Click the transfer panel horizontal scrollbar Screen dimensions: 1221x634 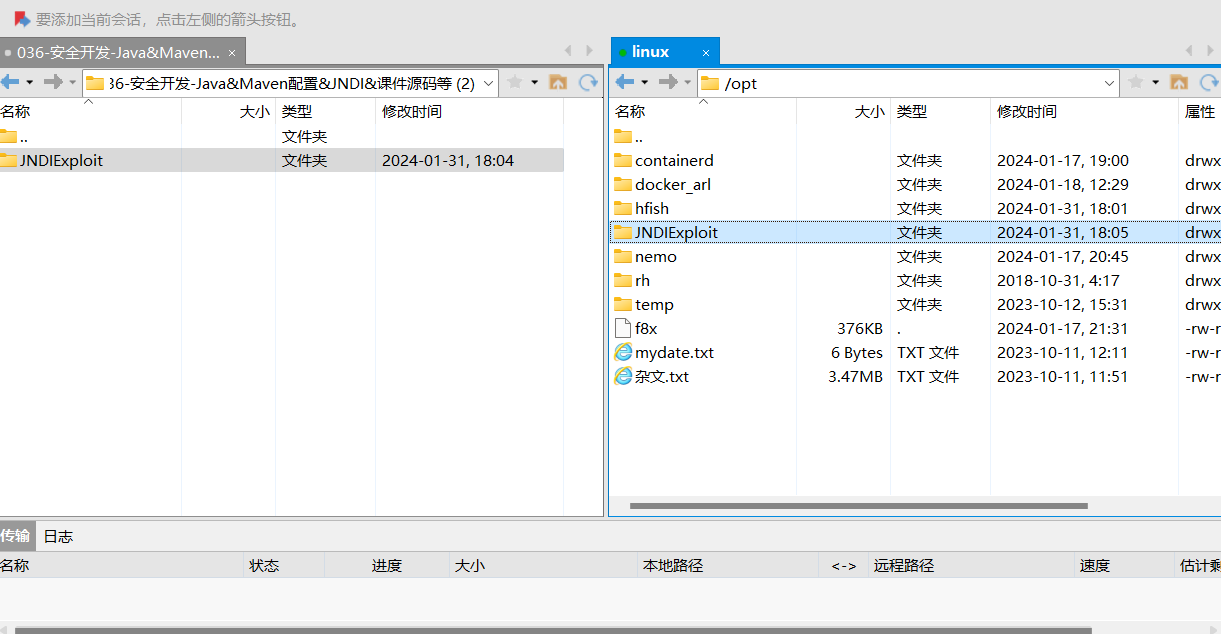(x=553, y=630)
